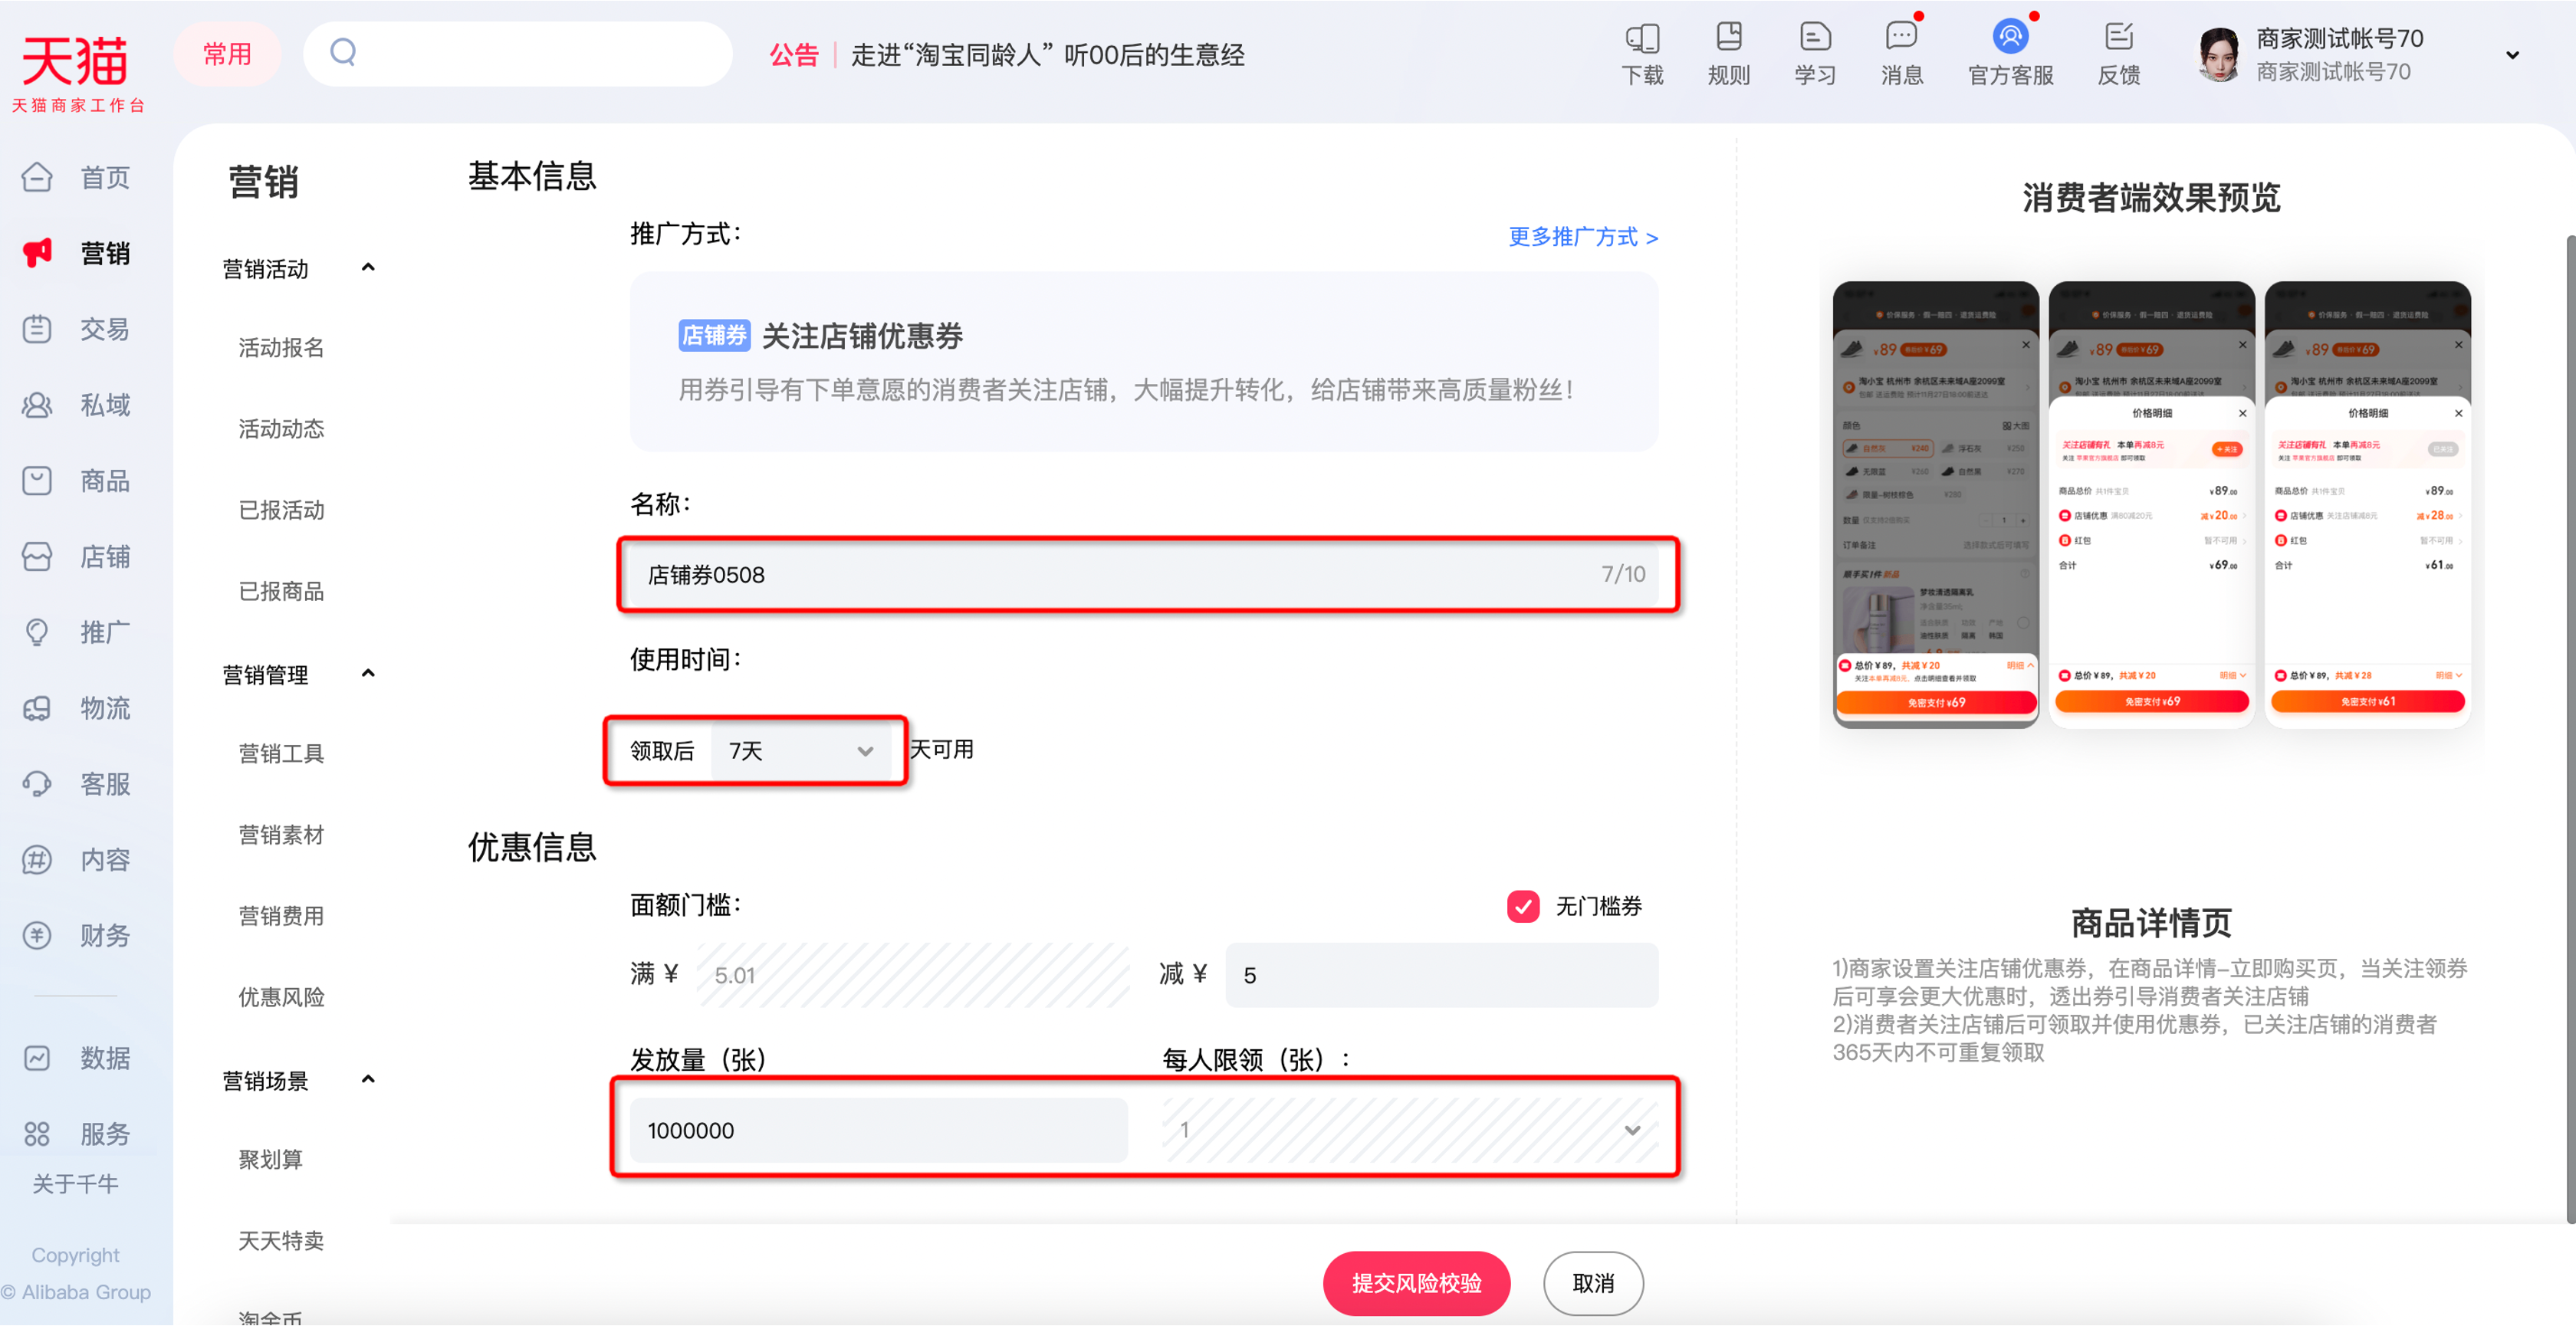The width and height of the screenshot is (2576, 1326).
Task: Open the 数据 data chart icon
Action: click(37, 1058)
